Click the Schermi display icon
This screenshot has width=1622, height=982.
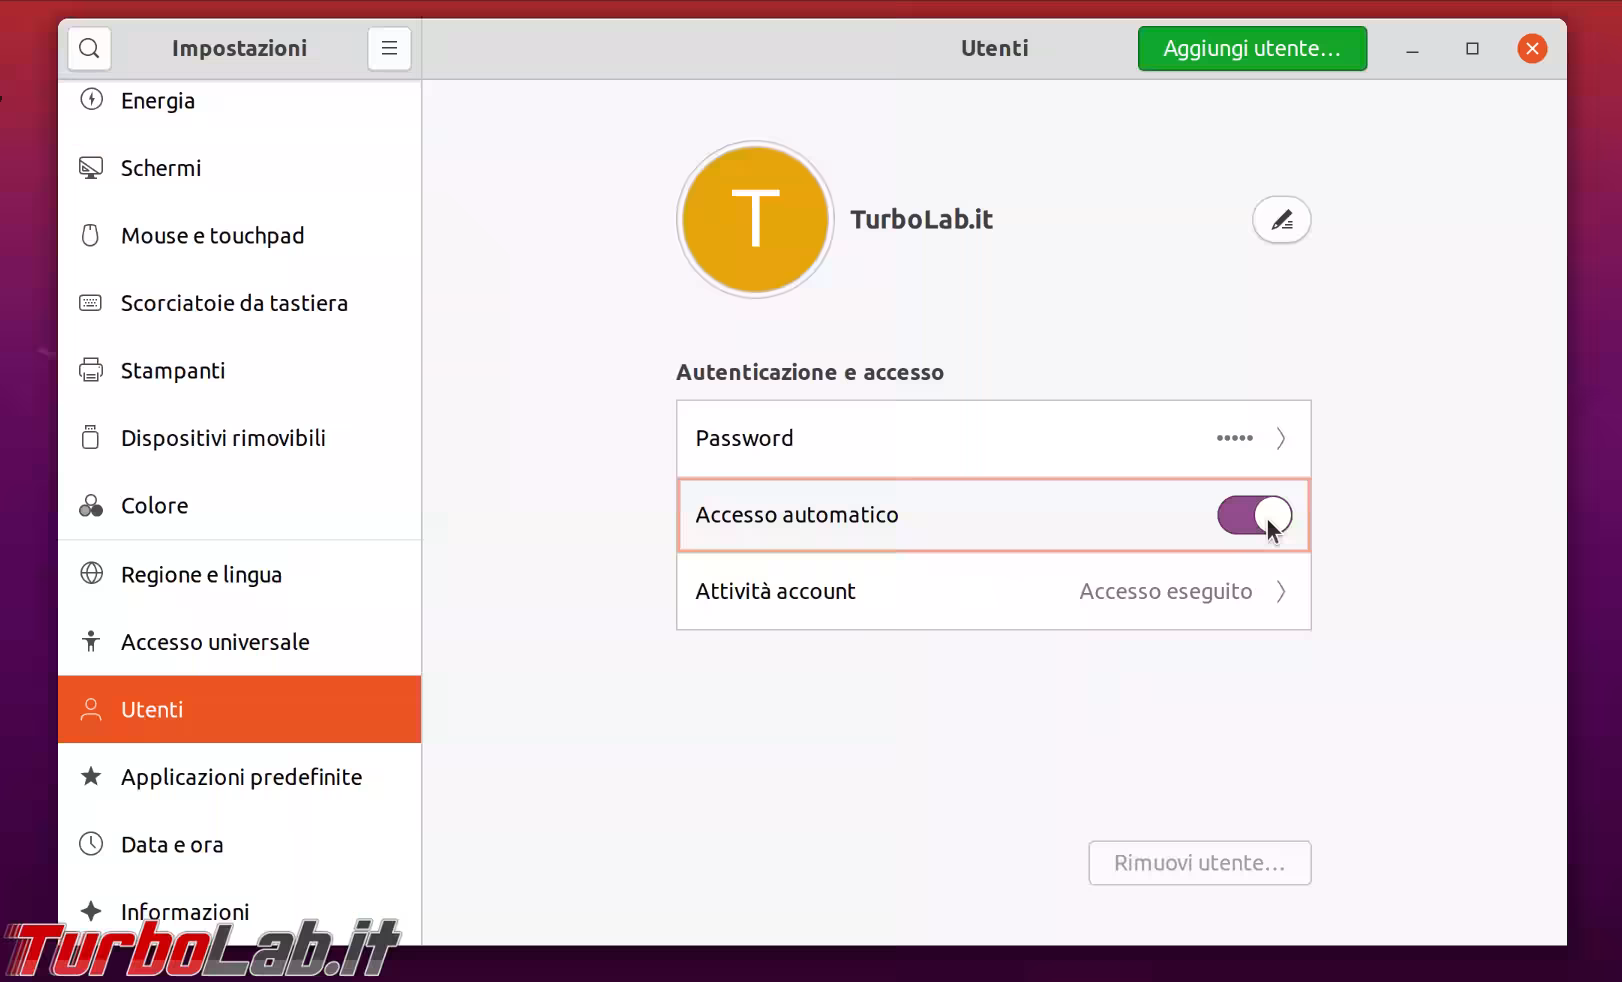click(91, 168)
